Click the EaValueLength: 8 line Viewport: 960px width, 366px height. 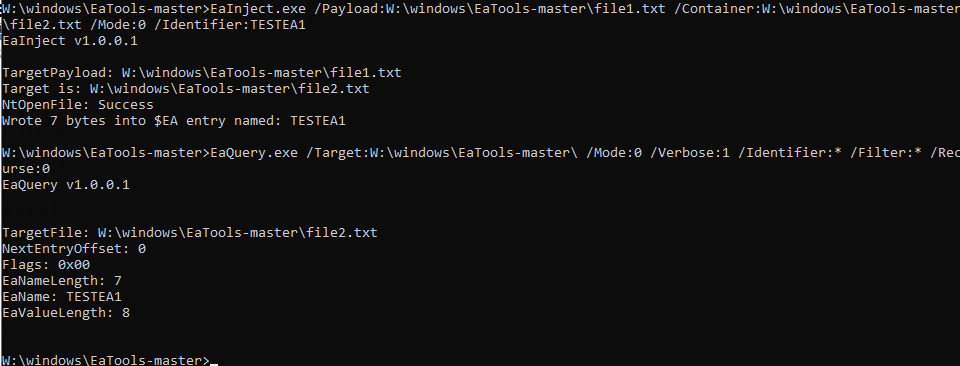coord(66,313)
